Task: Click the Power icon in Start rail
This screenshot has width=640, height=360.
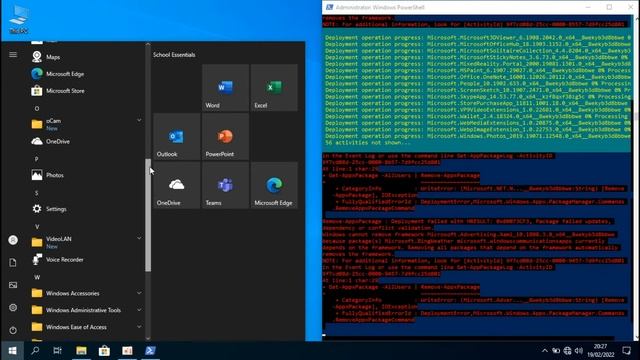Action: 13,330
